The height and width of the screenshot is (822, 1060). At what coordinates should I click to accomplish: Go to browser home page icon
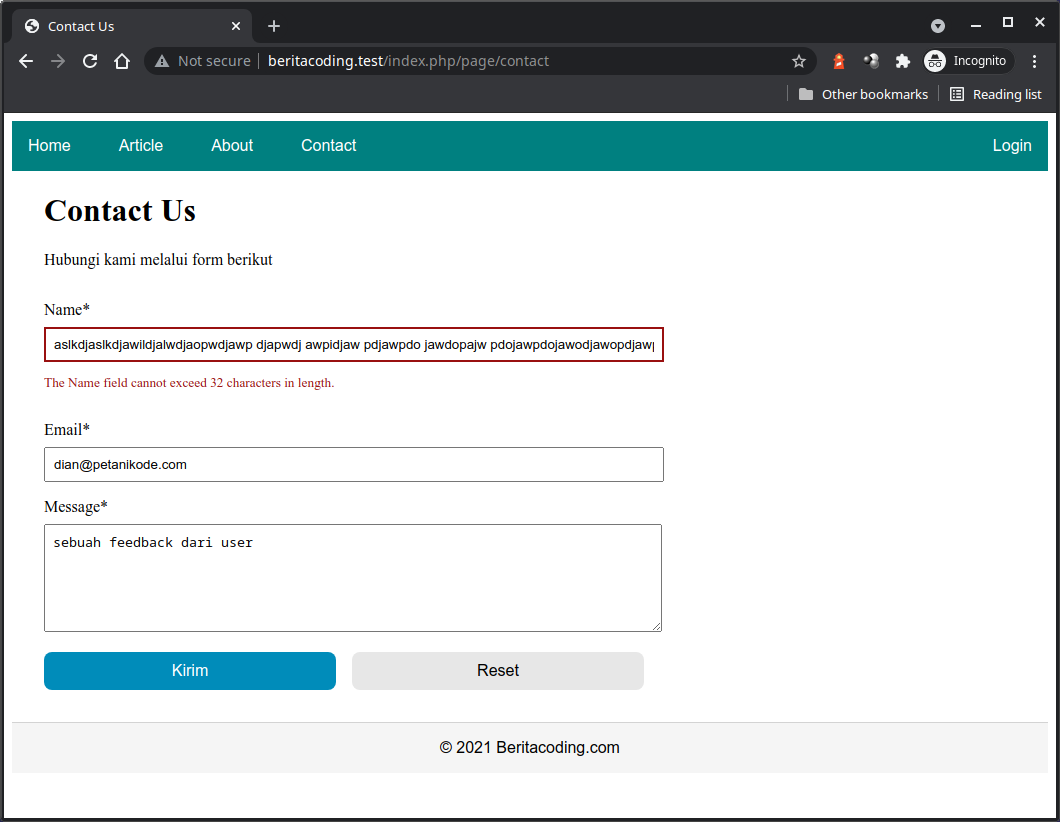[122, 61]
